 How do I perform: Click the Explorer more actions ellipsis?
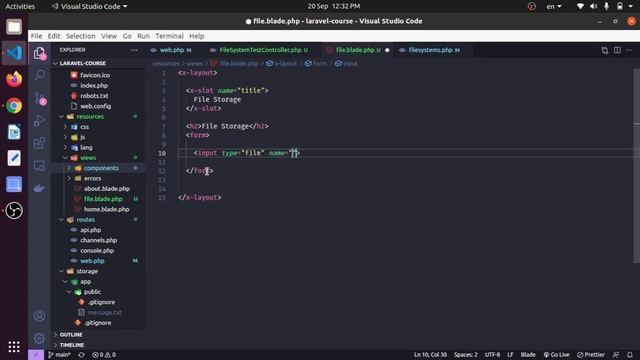(x=134, y=50)
